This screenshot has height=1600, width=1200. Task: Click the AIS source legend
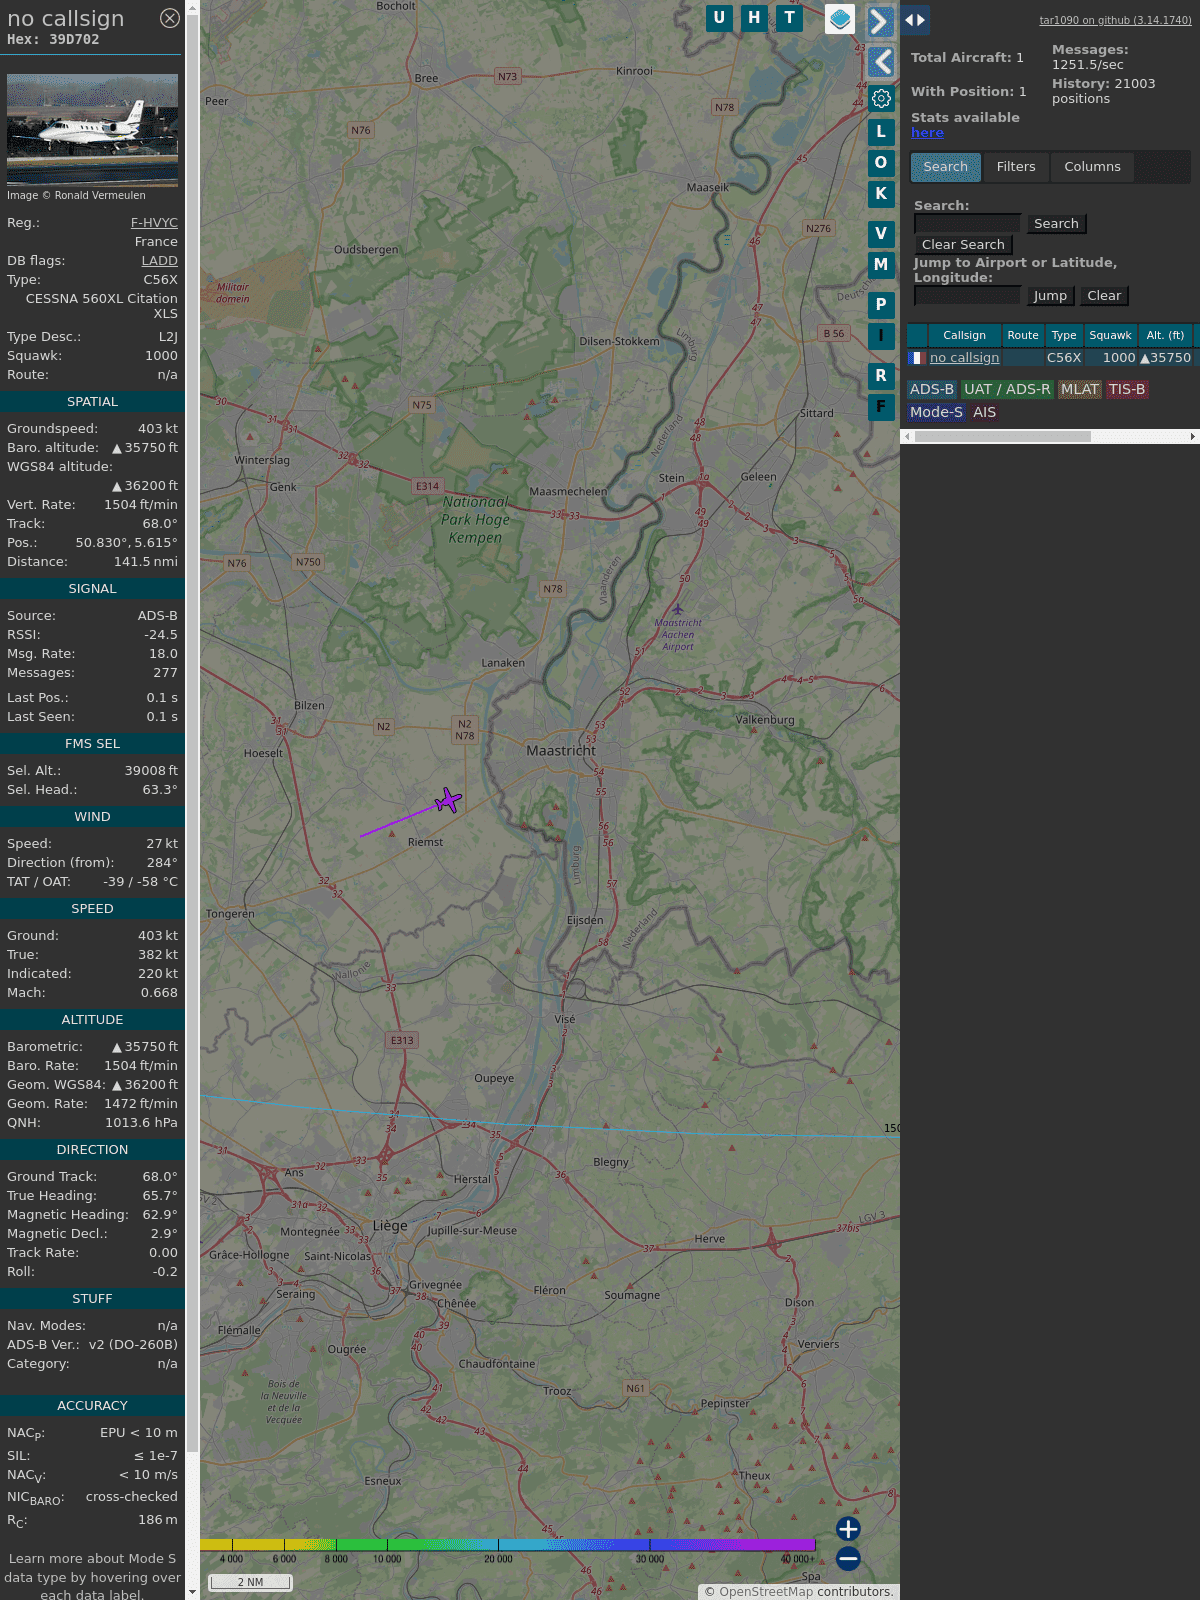(985, 413)
